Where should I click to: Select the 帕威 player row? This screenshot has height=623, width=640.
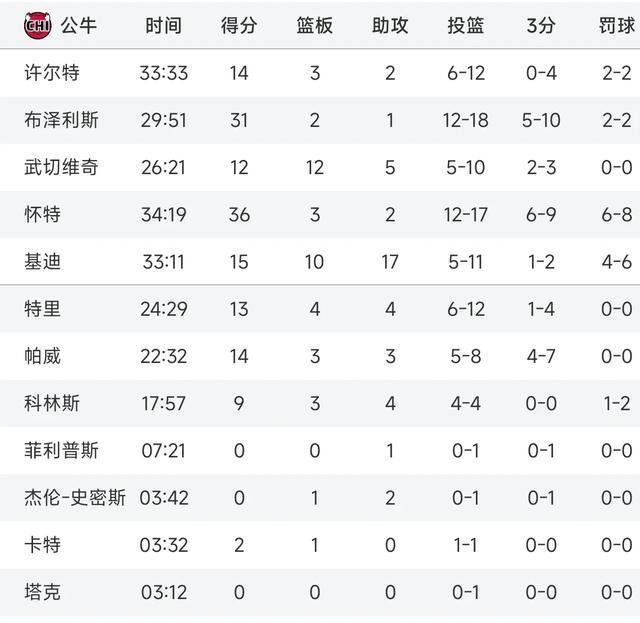320,356
